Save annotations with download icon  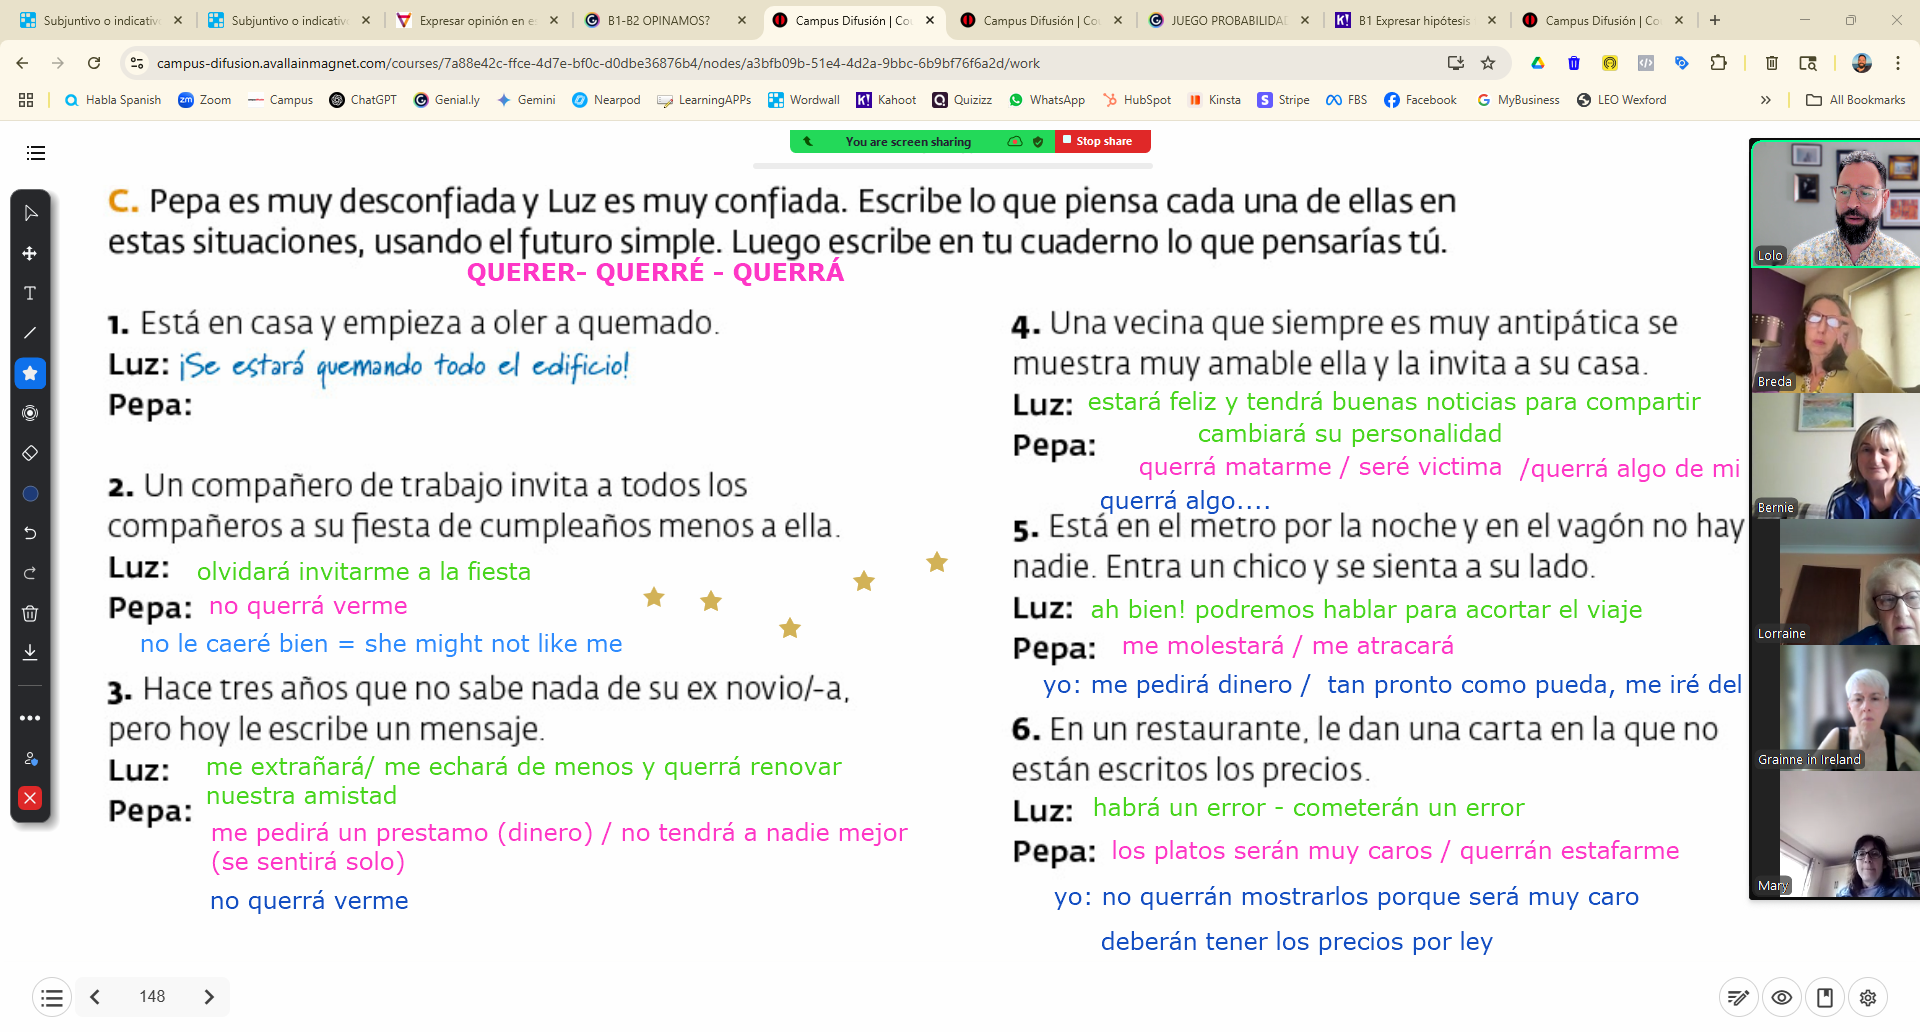[x=30, y=652]
